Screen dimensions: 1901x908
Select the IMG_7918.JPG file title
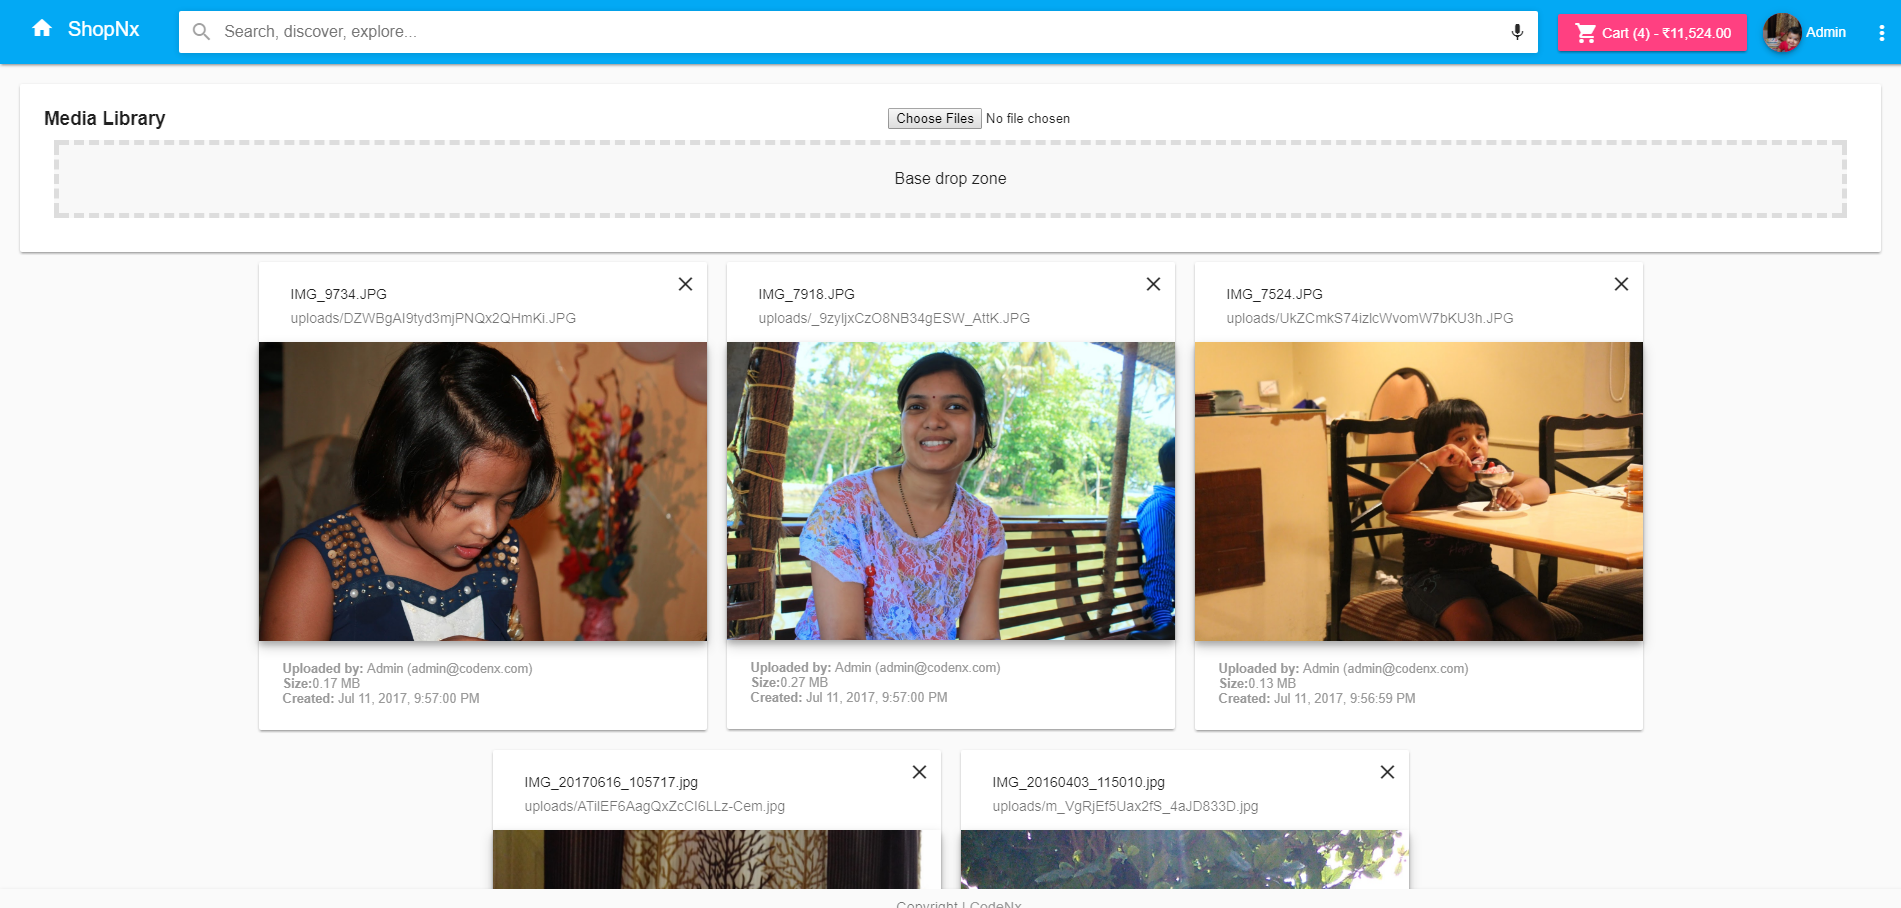click(806, 295)
